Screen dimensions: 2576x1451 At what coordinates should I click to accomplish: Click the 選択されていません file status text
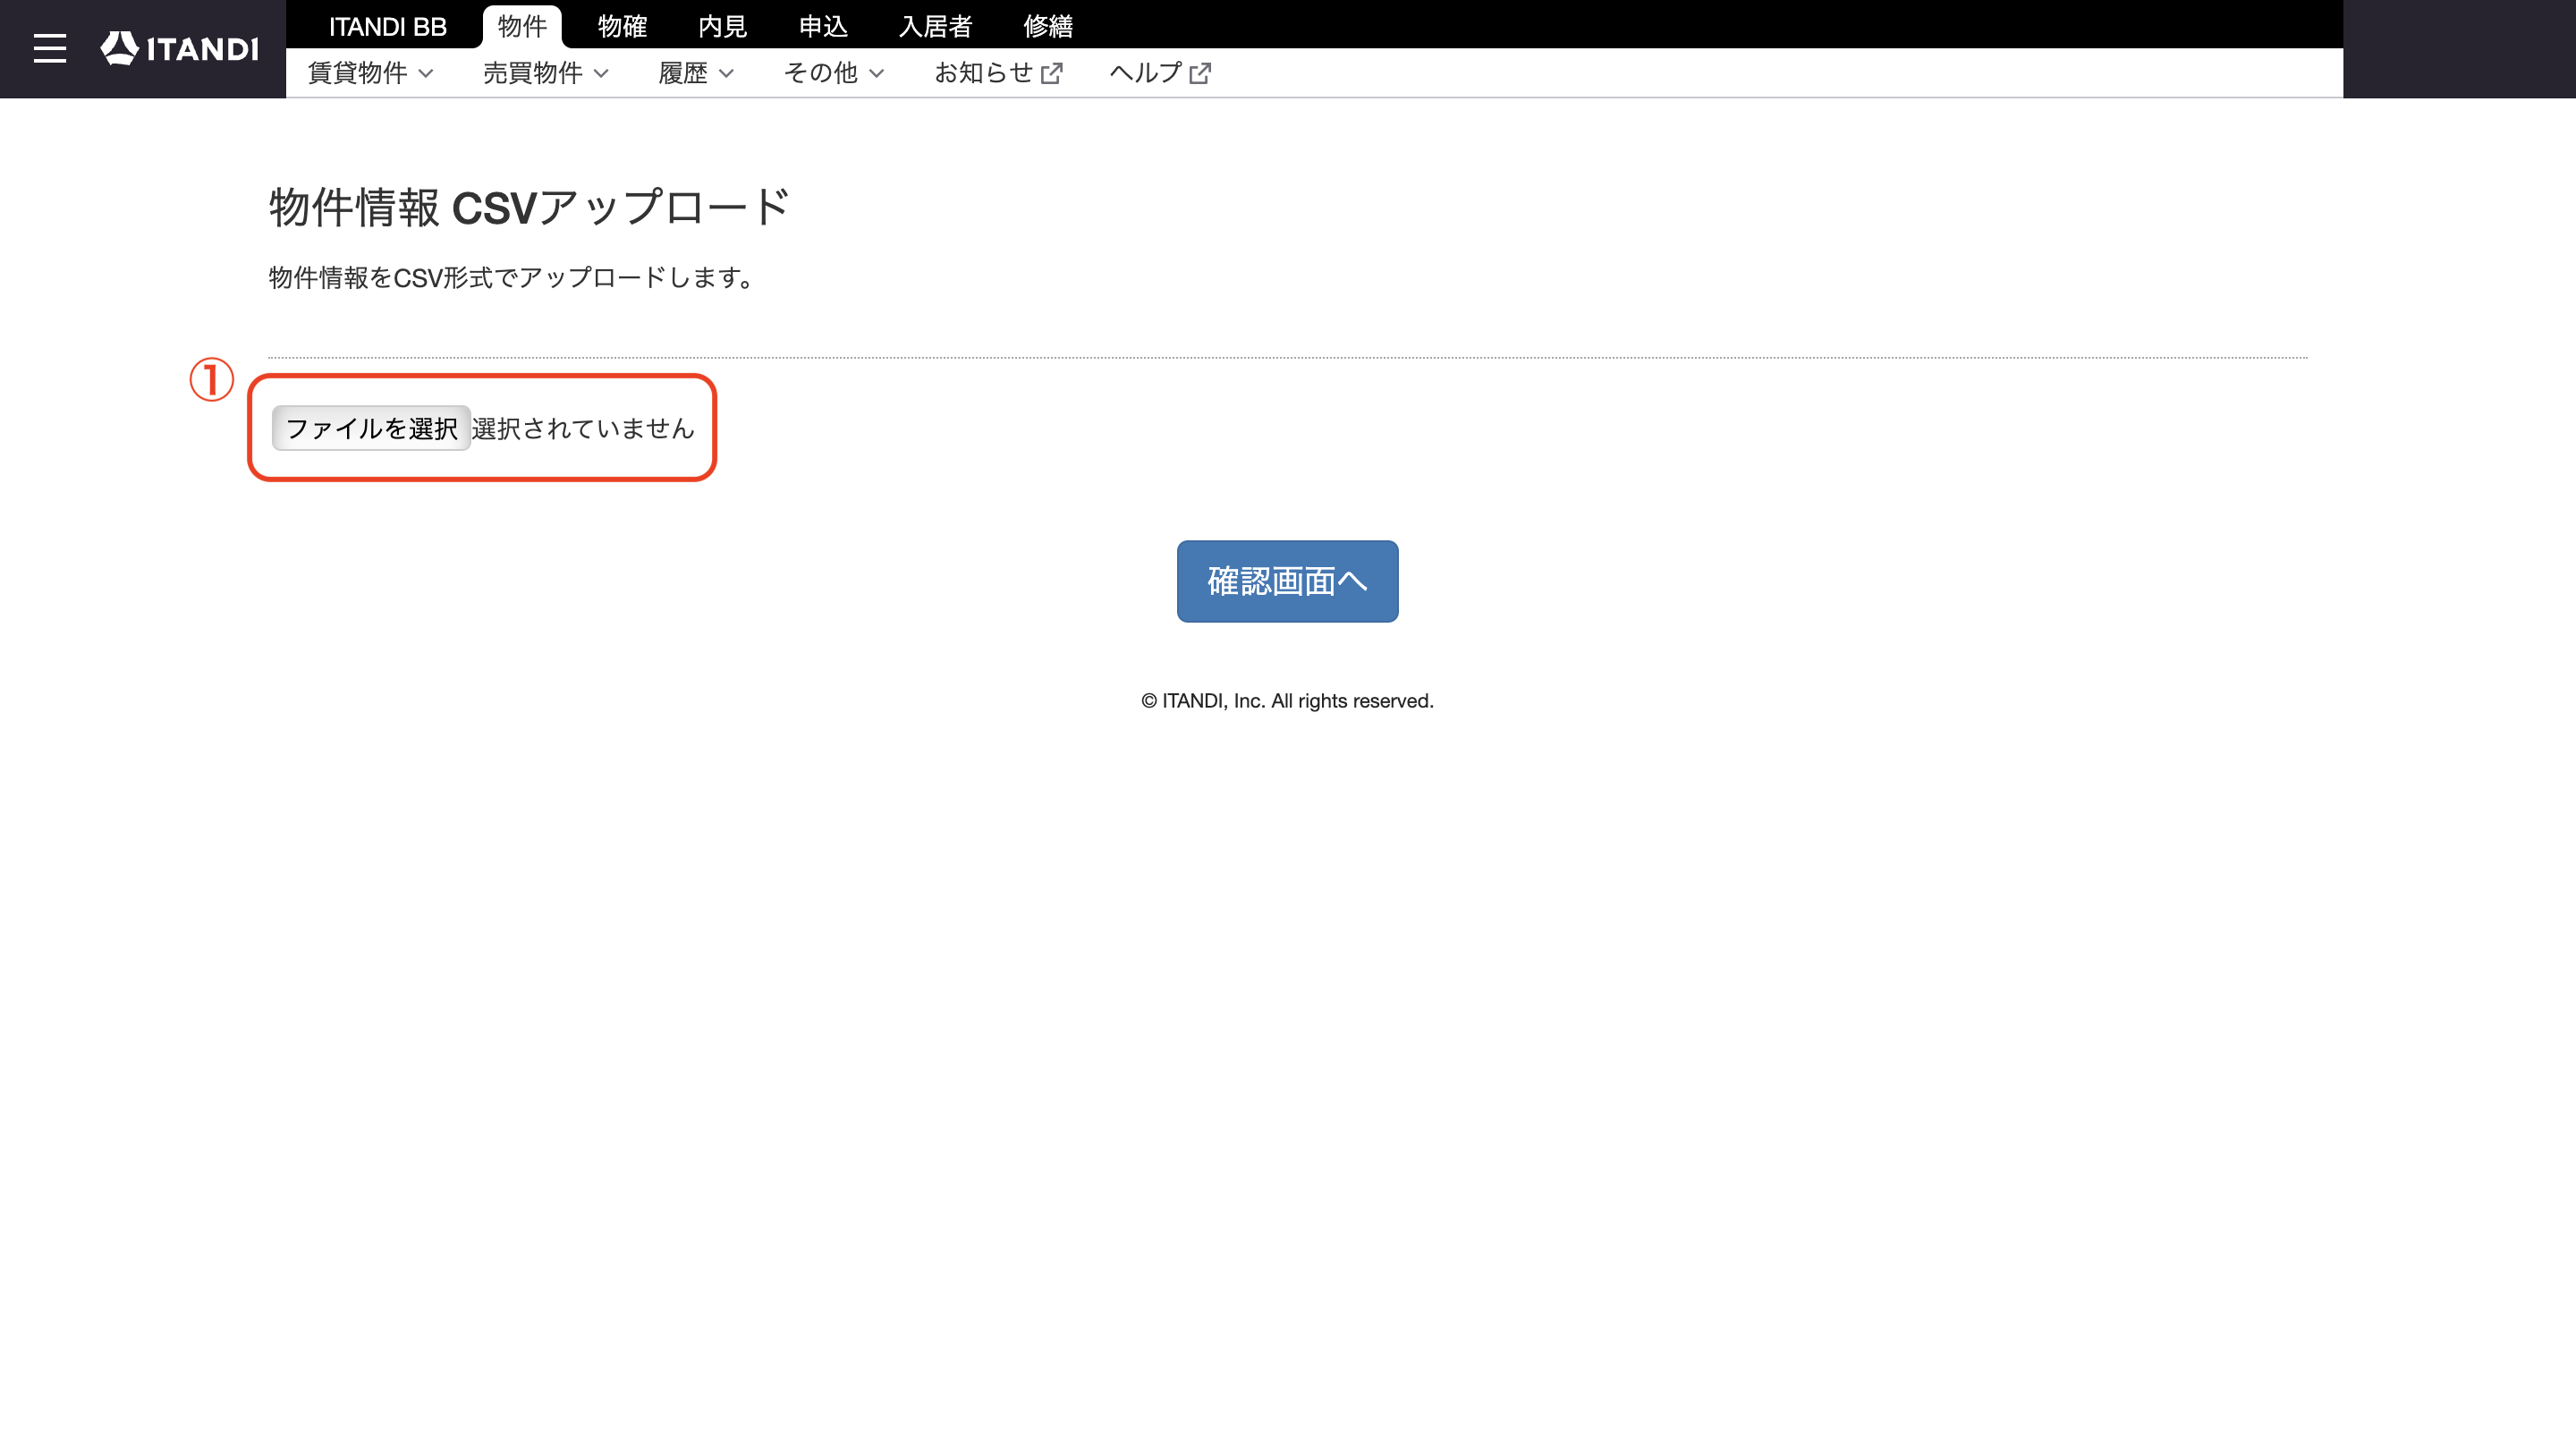(583, 428)
